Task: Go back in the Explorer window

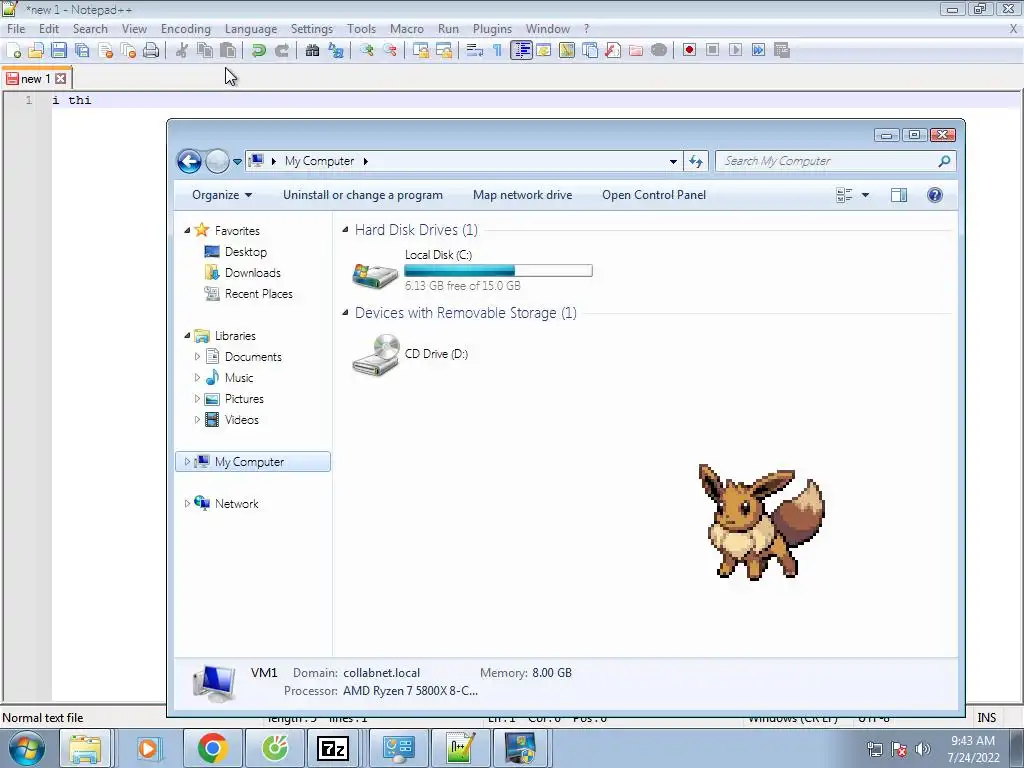Action: coord(189,161)
